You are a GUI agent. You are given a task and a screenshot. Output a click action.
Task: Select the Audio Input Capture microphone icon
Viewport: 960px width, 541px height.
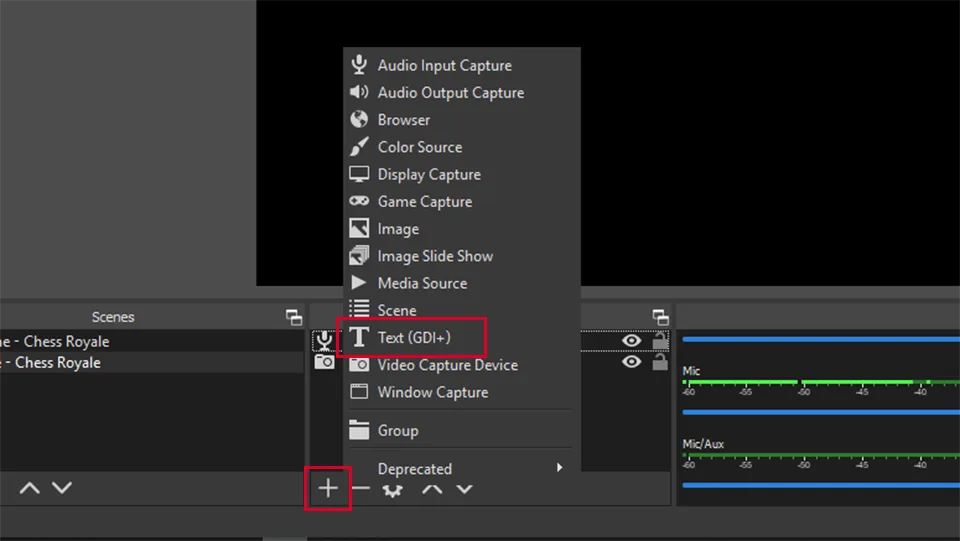pyautogui.click(x=359, y=64)
